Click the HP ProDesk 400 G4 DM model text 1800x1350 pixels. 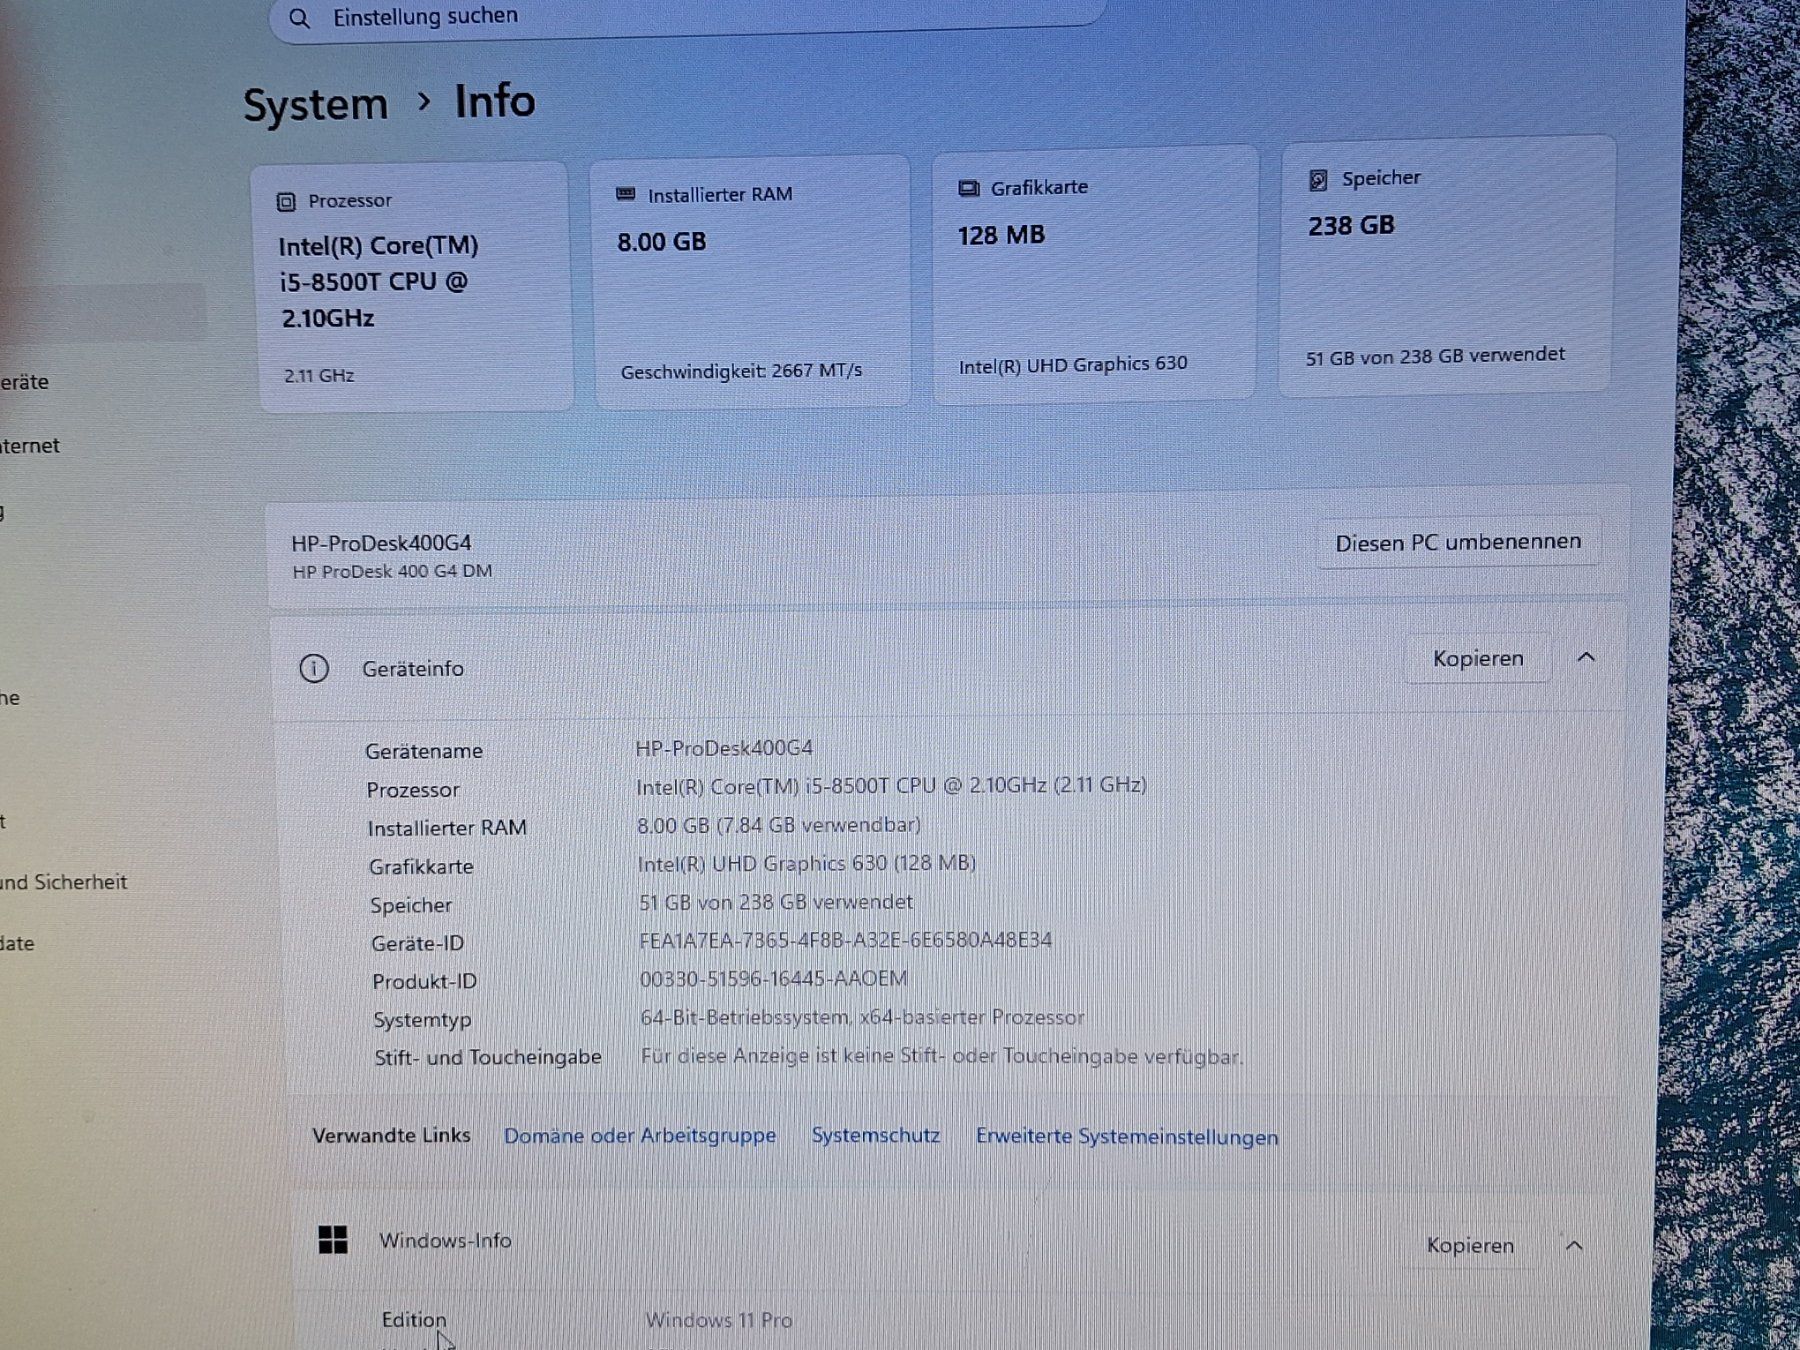pyautogui.click(x=392, y=571)
